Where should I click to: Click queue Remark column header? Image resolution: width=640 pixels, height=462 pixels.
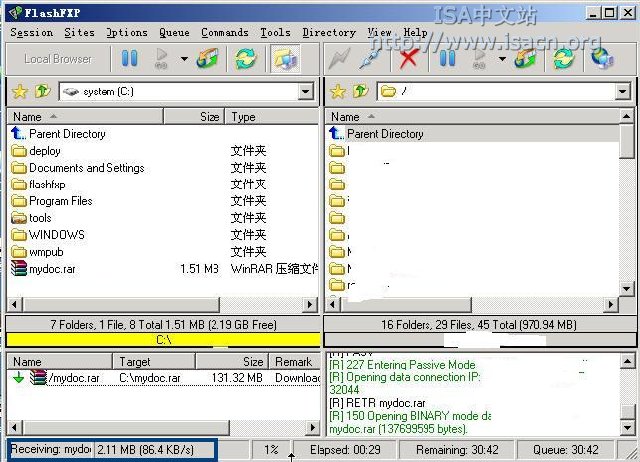(x=295, y=362)
